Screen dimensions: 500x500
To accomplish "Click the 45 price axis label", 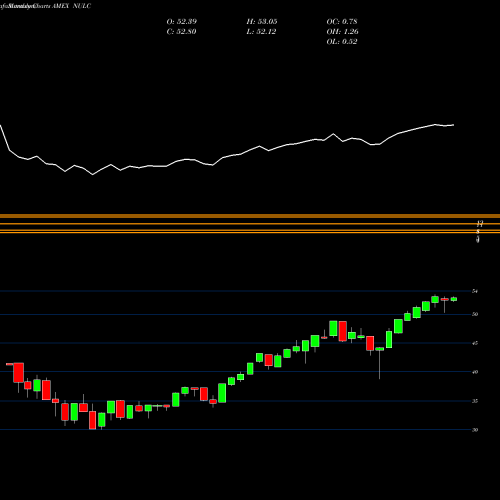I will coord(475,343).
